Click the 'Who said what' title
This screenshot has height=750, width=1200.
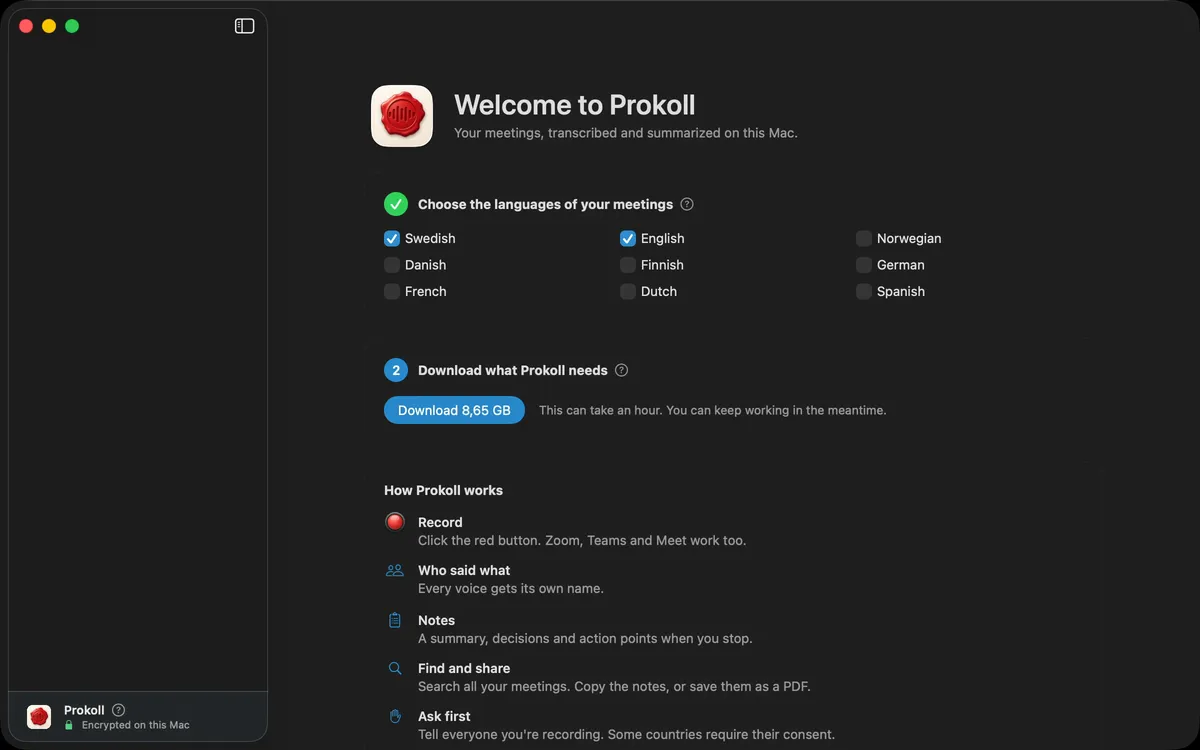pyautogui.click(x=464, y=570)
